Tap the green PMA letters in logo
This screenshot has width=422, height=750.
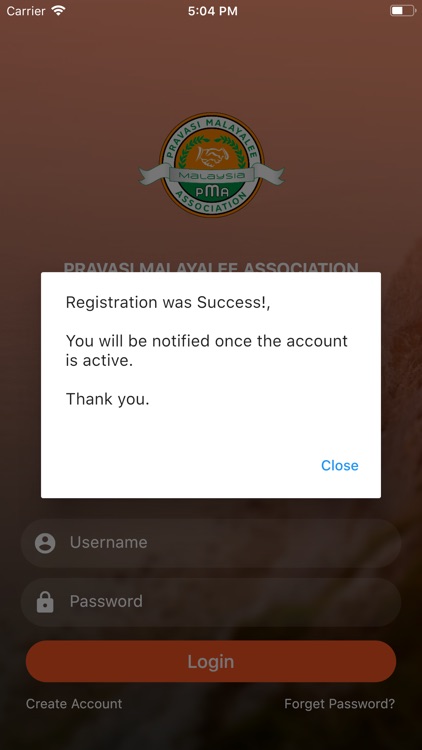[212, 192]
